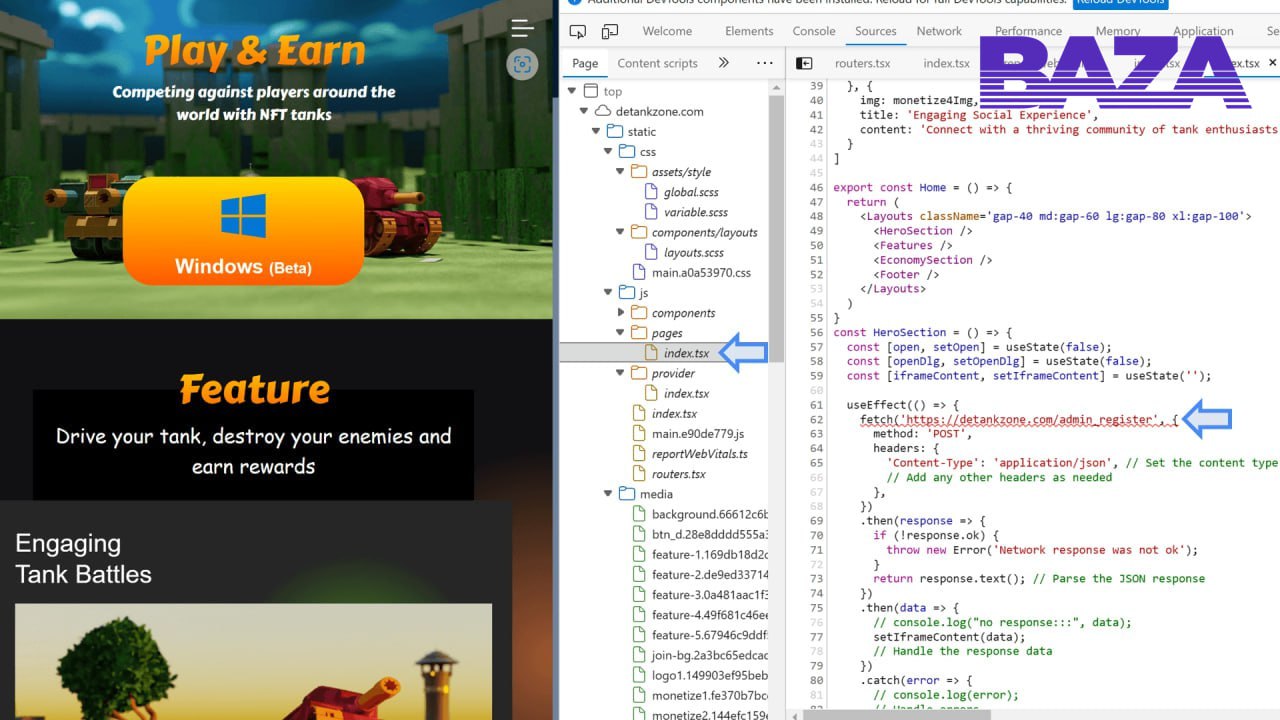Click the Windows logo on download button
The image size is (1280, 720).
(243, 217)
